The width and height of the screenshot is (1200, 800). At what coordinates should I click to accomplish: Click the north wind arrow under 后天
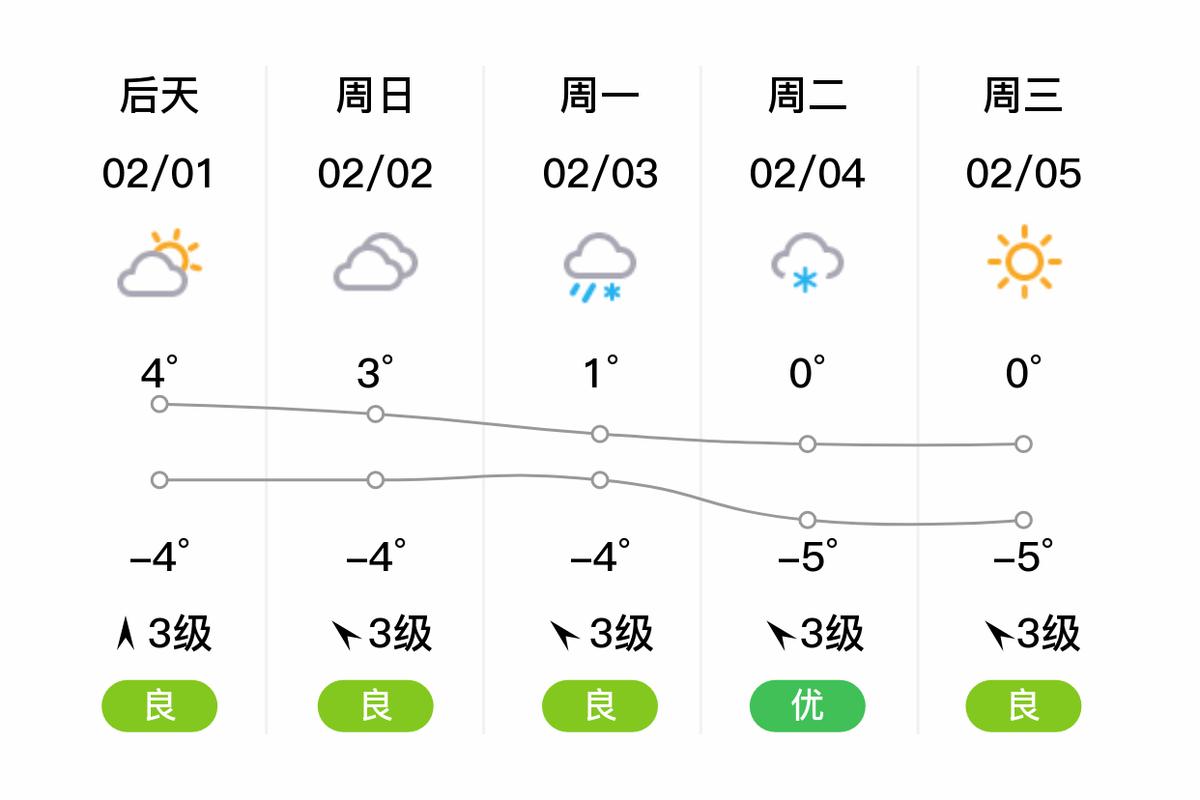click(x=126, y=634)
